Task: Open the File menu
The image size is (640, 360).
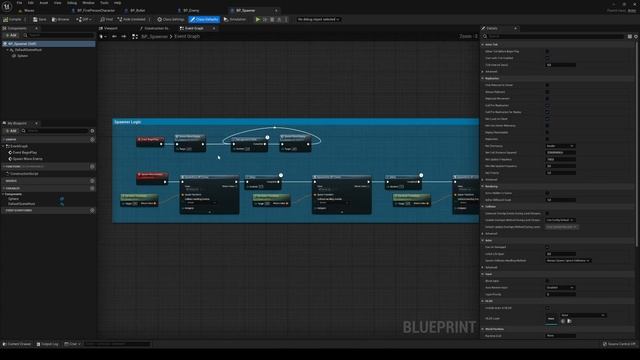Action: (x=19, y=3)
